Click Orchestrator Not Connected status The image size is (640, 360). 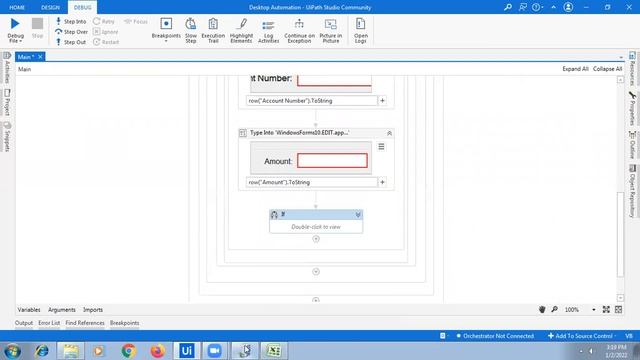495,336
